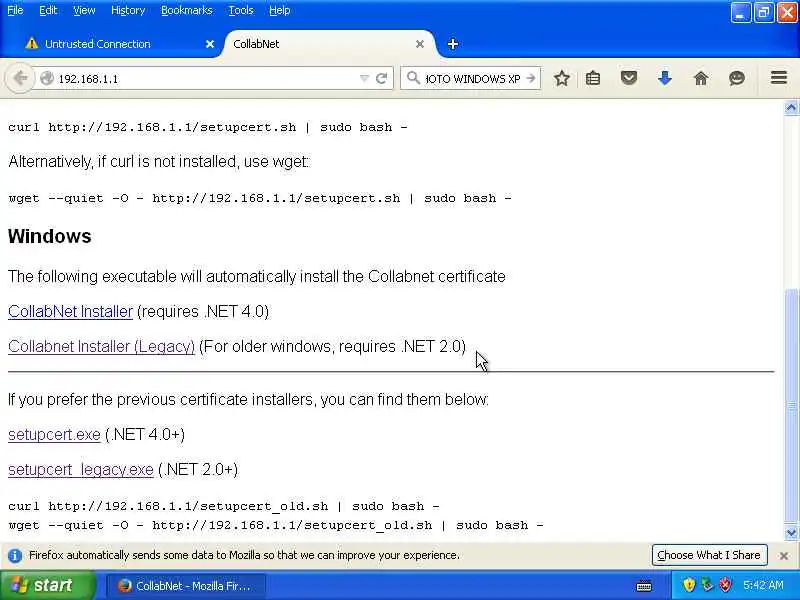The width and height of the screenshot is (800, 600).
Task: Open the Bookmarks menu
Action: (x=186, y=10)
